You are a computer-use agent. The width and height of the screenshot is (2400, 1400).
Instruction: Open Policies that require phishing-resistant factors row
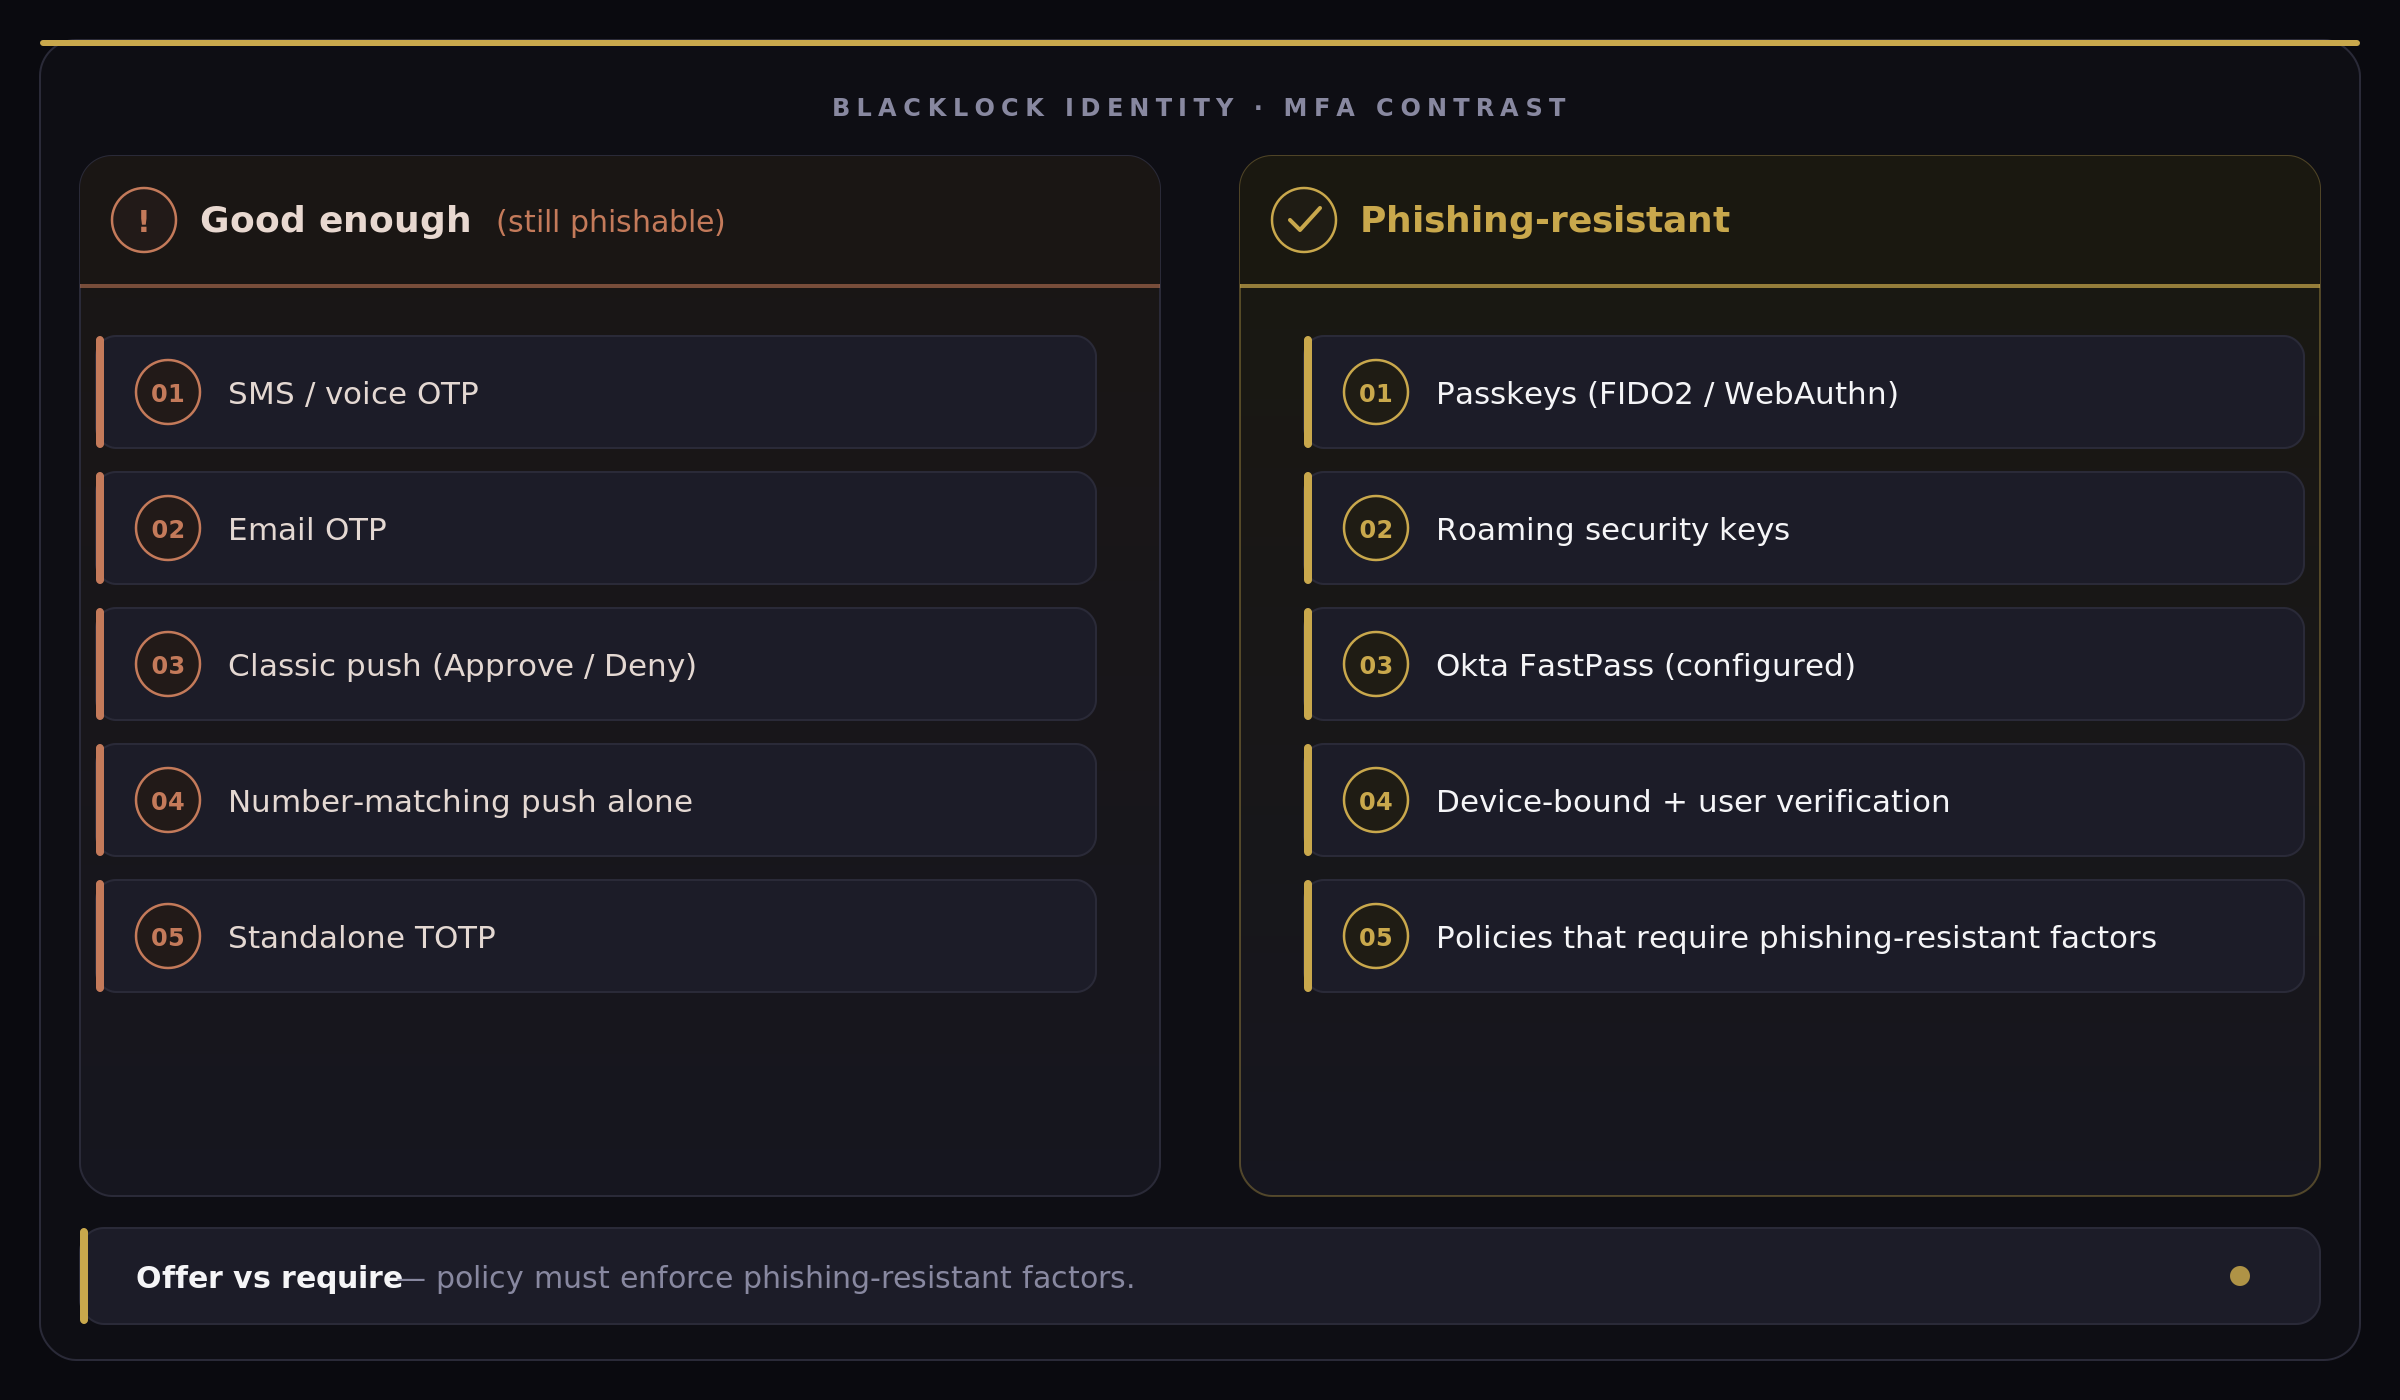1805,936
